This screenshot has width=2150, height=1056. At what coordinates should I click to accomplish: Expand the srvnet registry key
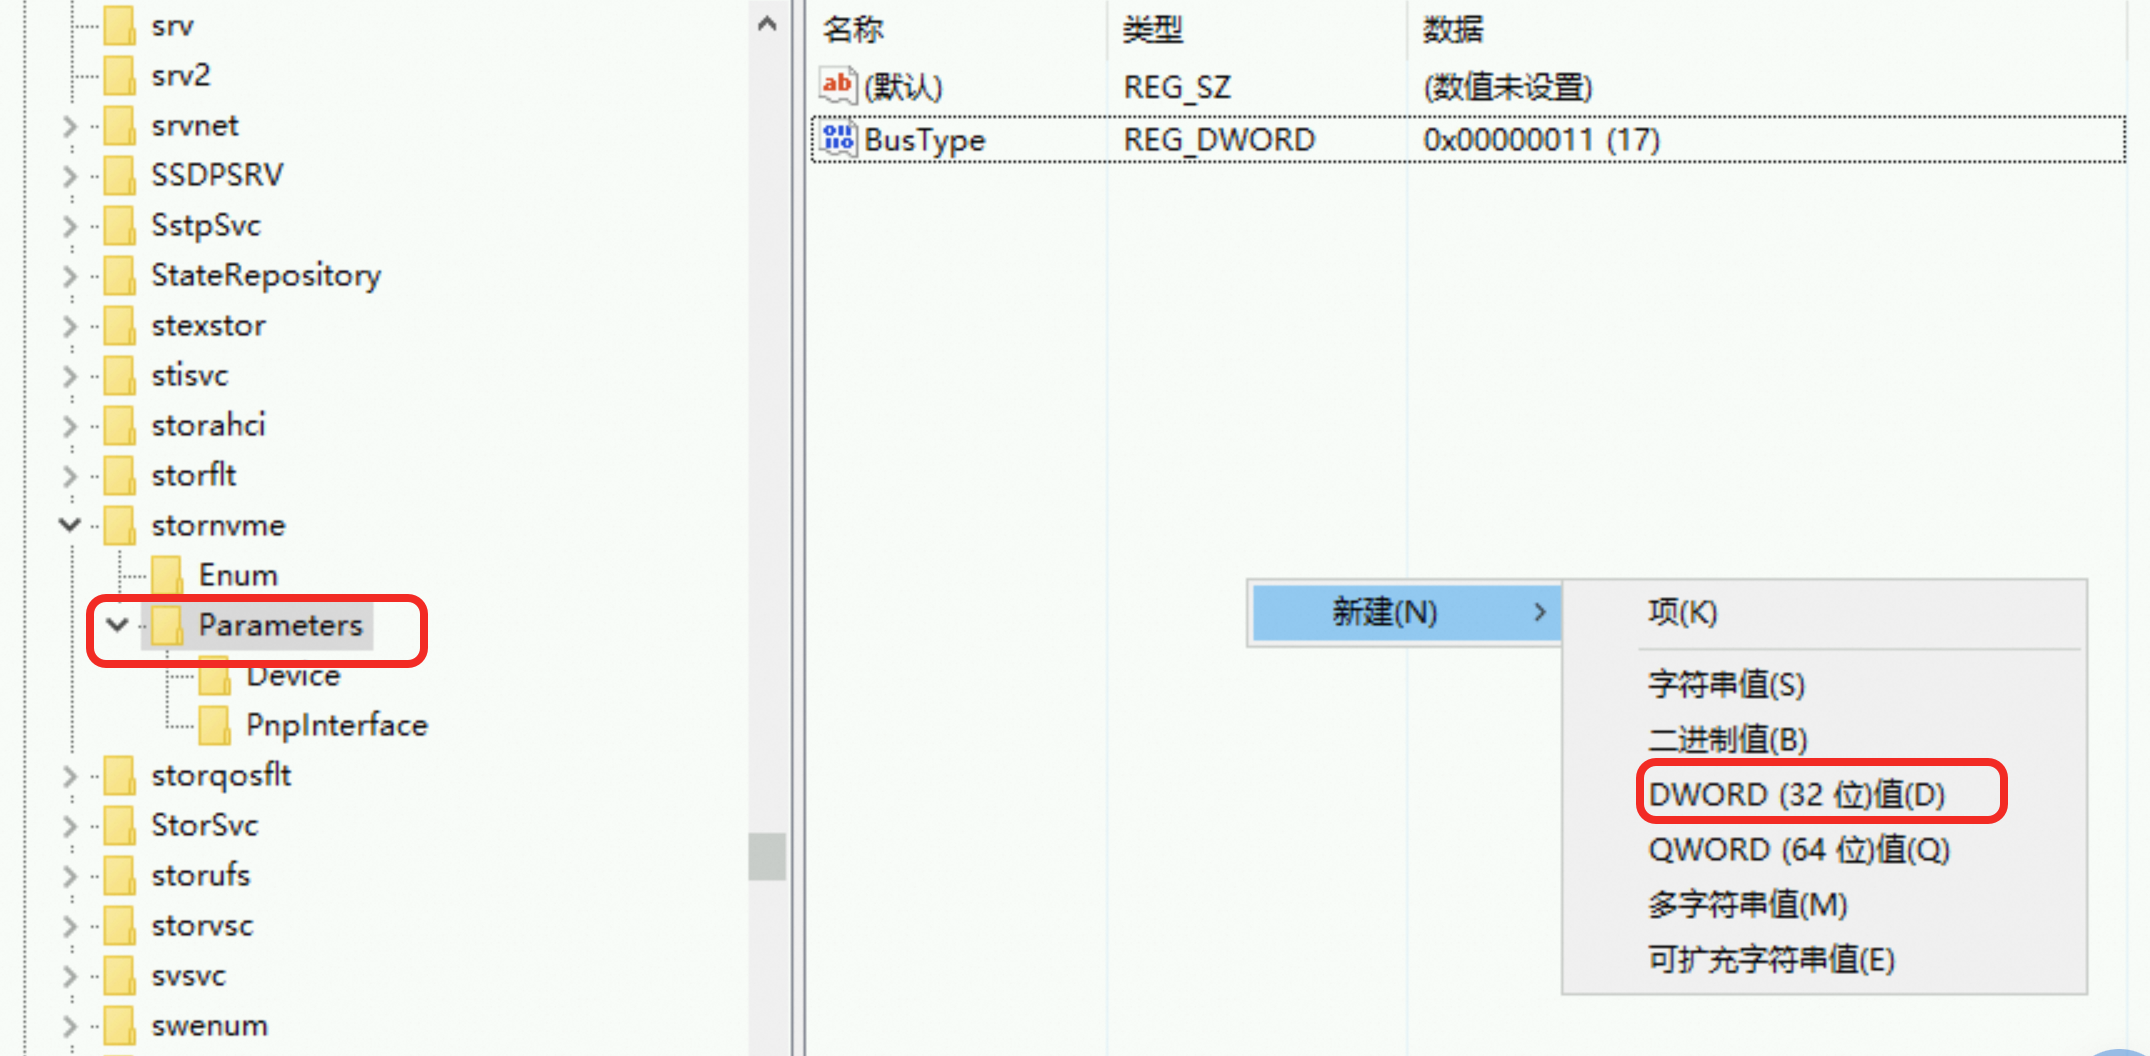69,126
